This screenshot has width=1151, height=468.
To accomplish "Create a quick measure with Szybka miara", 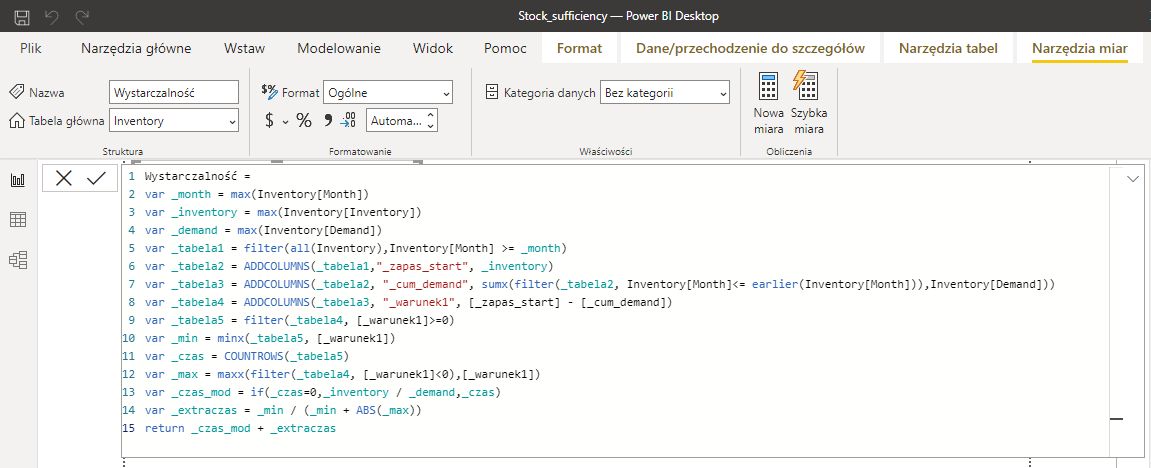I will pos(807,103).
